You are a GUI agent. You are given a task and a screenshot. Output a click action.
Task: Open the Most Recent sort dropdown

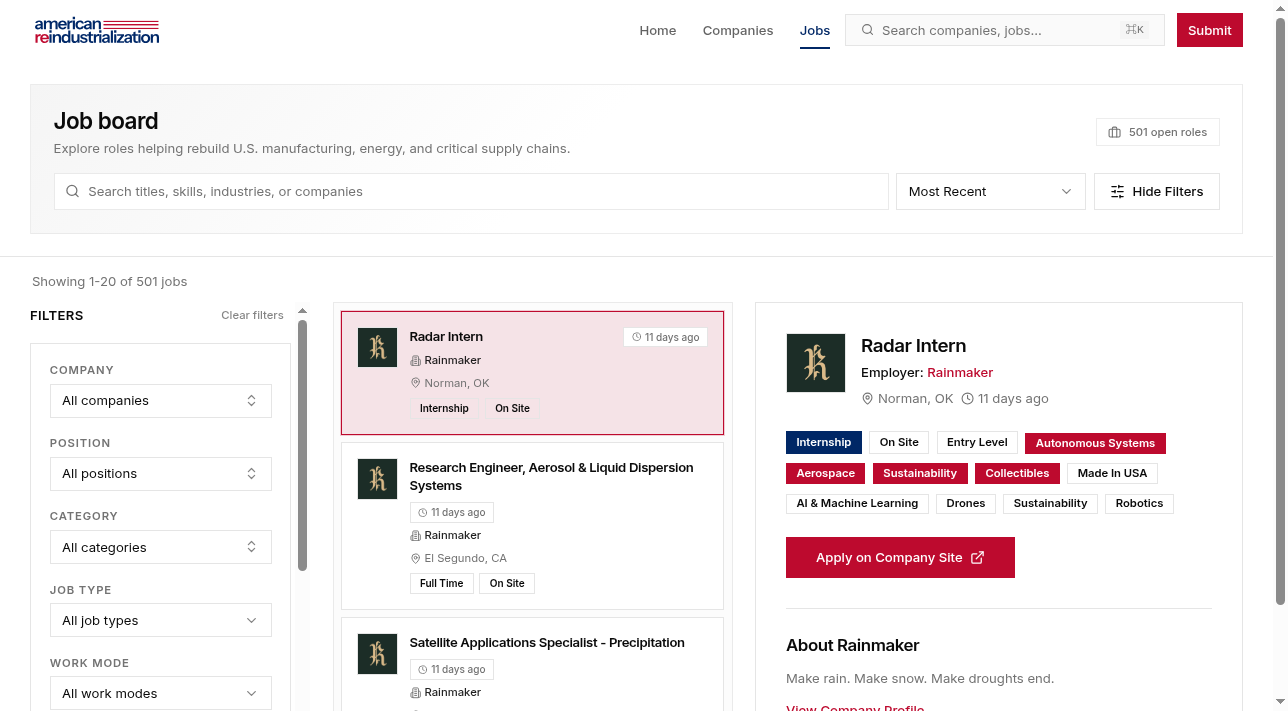(990, 191)
